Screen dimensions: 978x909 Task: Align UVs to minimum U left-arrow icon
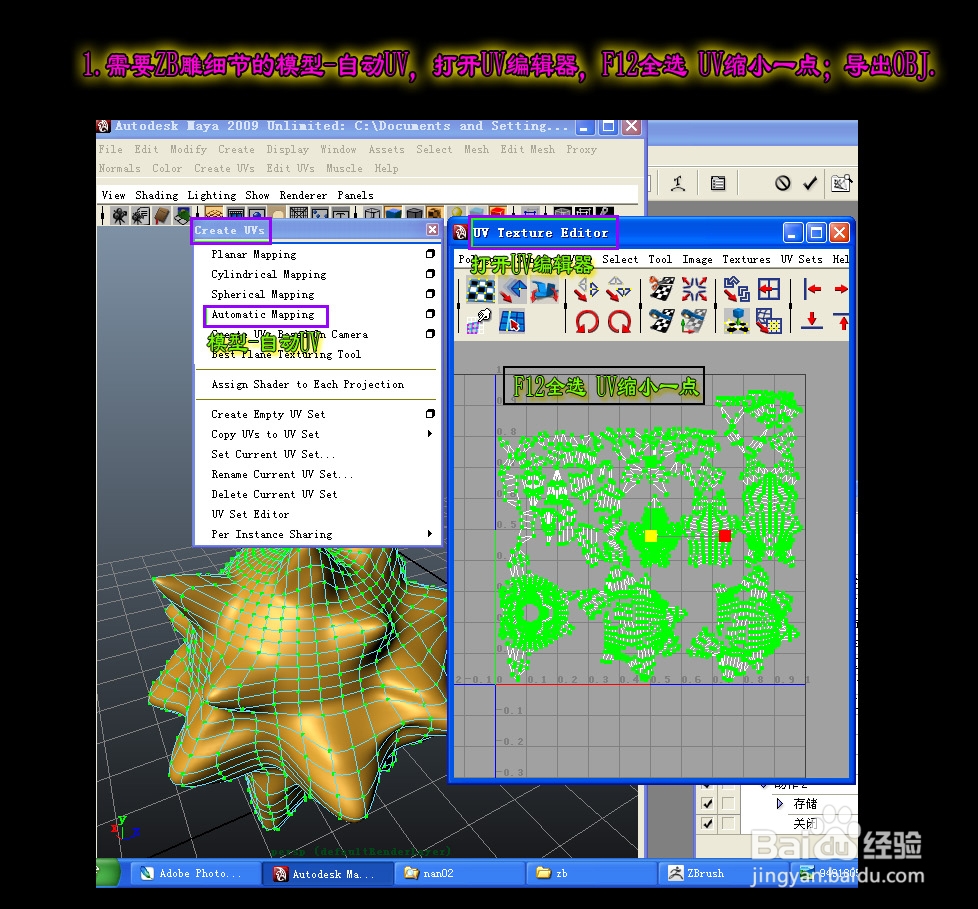(812, 289)
